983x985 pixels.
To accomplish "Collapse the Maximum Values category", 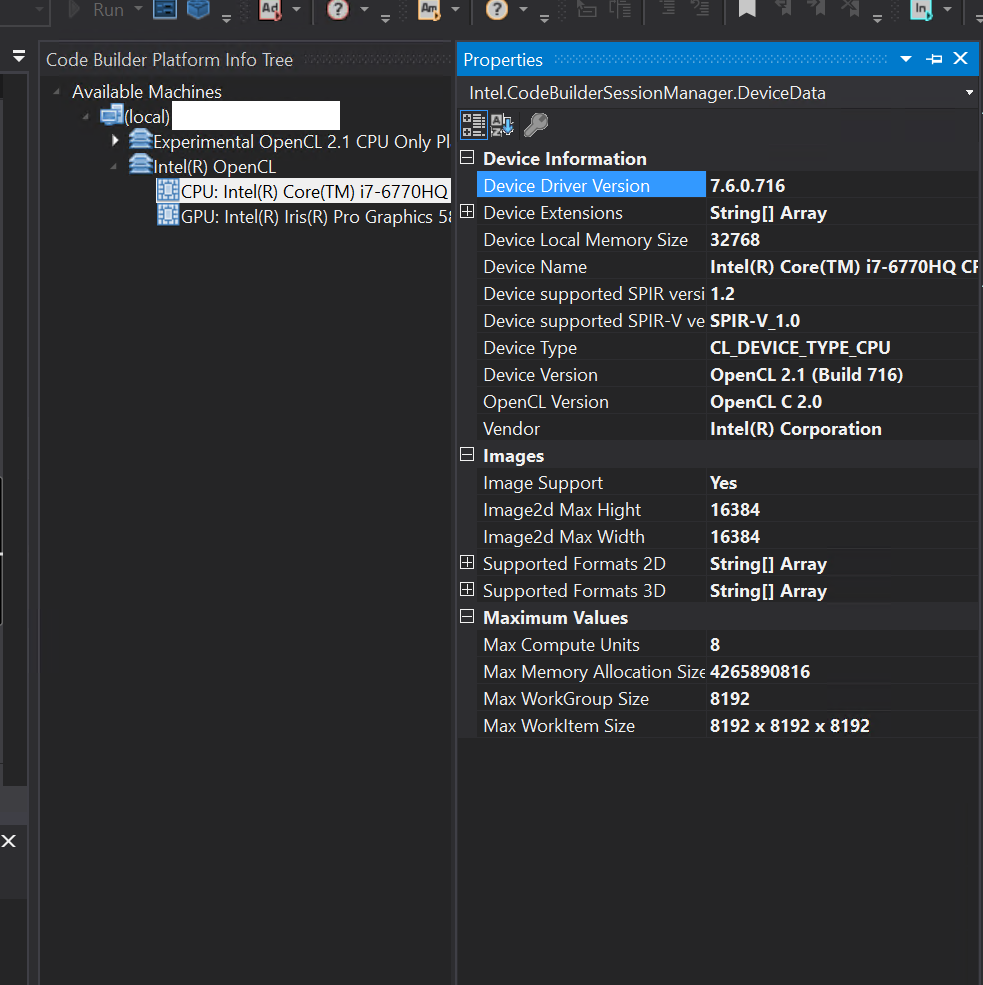I will tap(467, 617).
